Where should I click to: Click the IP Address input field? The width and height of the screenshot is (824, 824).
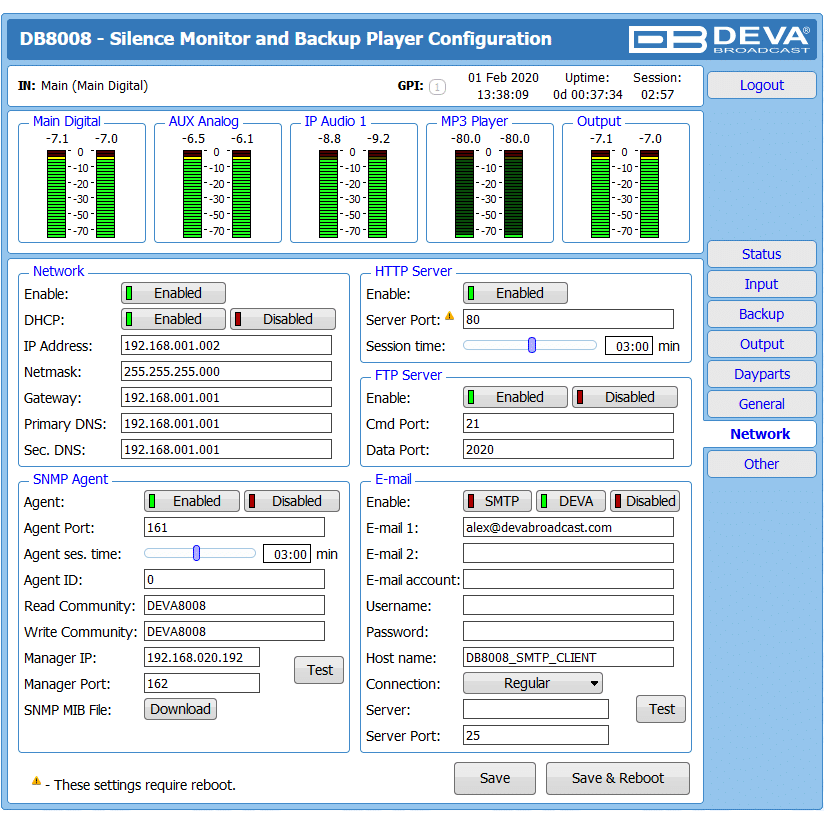click(x=225, y=345)
